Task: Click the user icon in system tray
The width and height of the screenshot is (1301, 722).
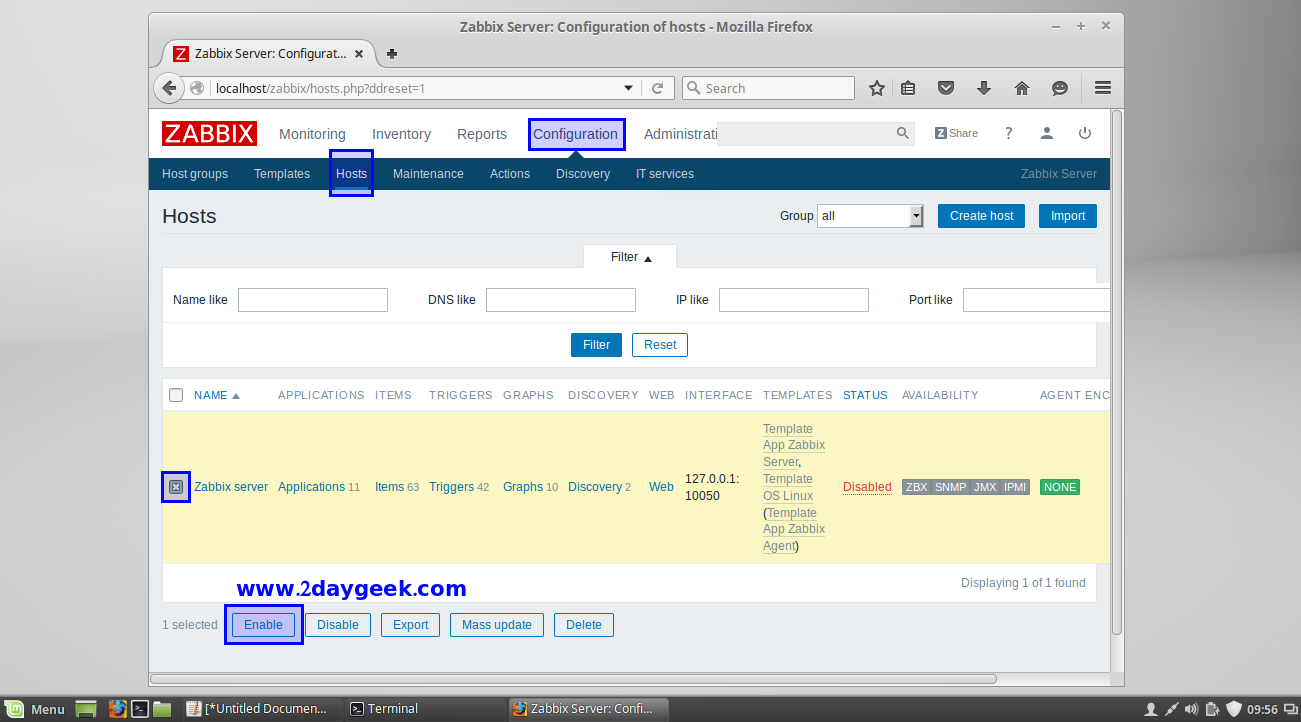Action: tap(1151, 709)
